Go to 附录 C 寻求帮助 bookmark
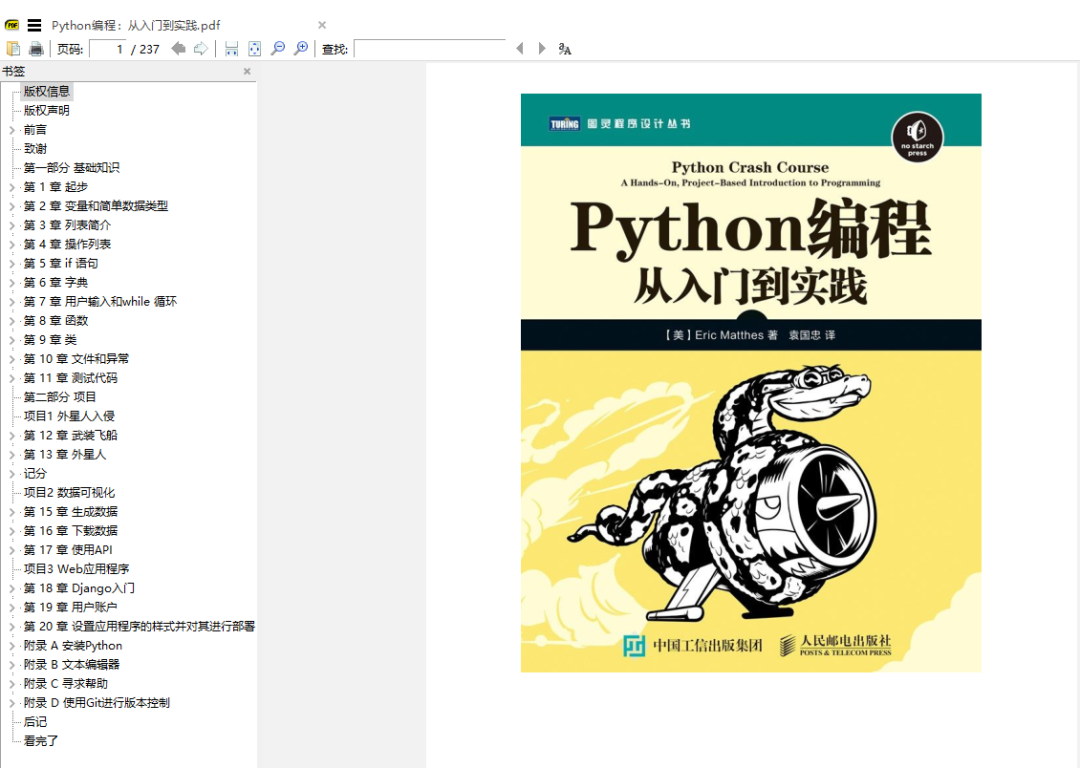The image size is (1080, 768). tap(65, 683)
